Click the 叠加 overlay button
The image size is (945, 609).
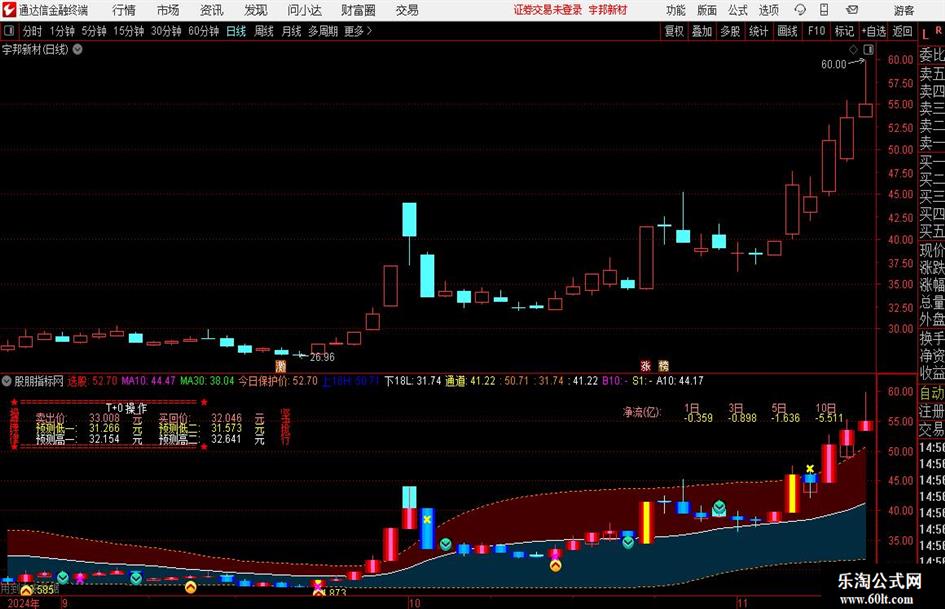tap(702, 31)
